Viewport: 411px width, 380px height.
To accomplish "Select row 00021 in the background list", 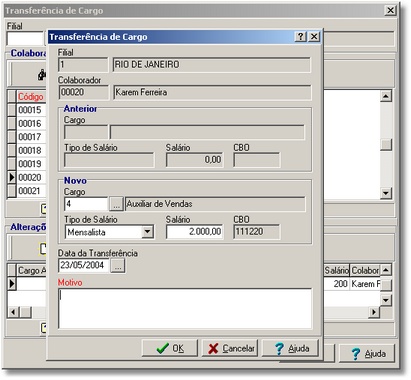I will click(30, 191).
